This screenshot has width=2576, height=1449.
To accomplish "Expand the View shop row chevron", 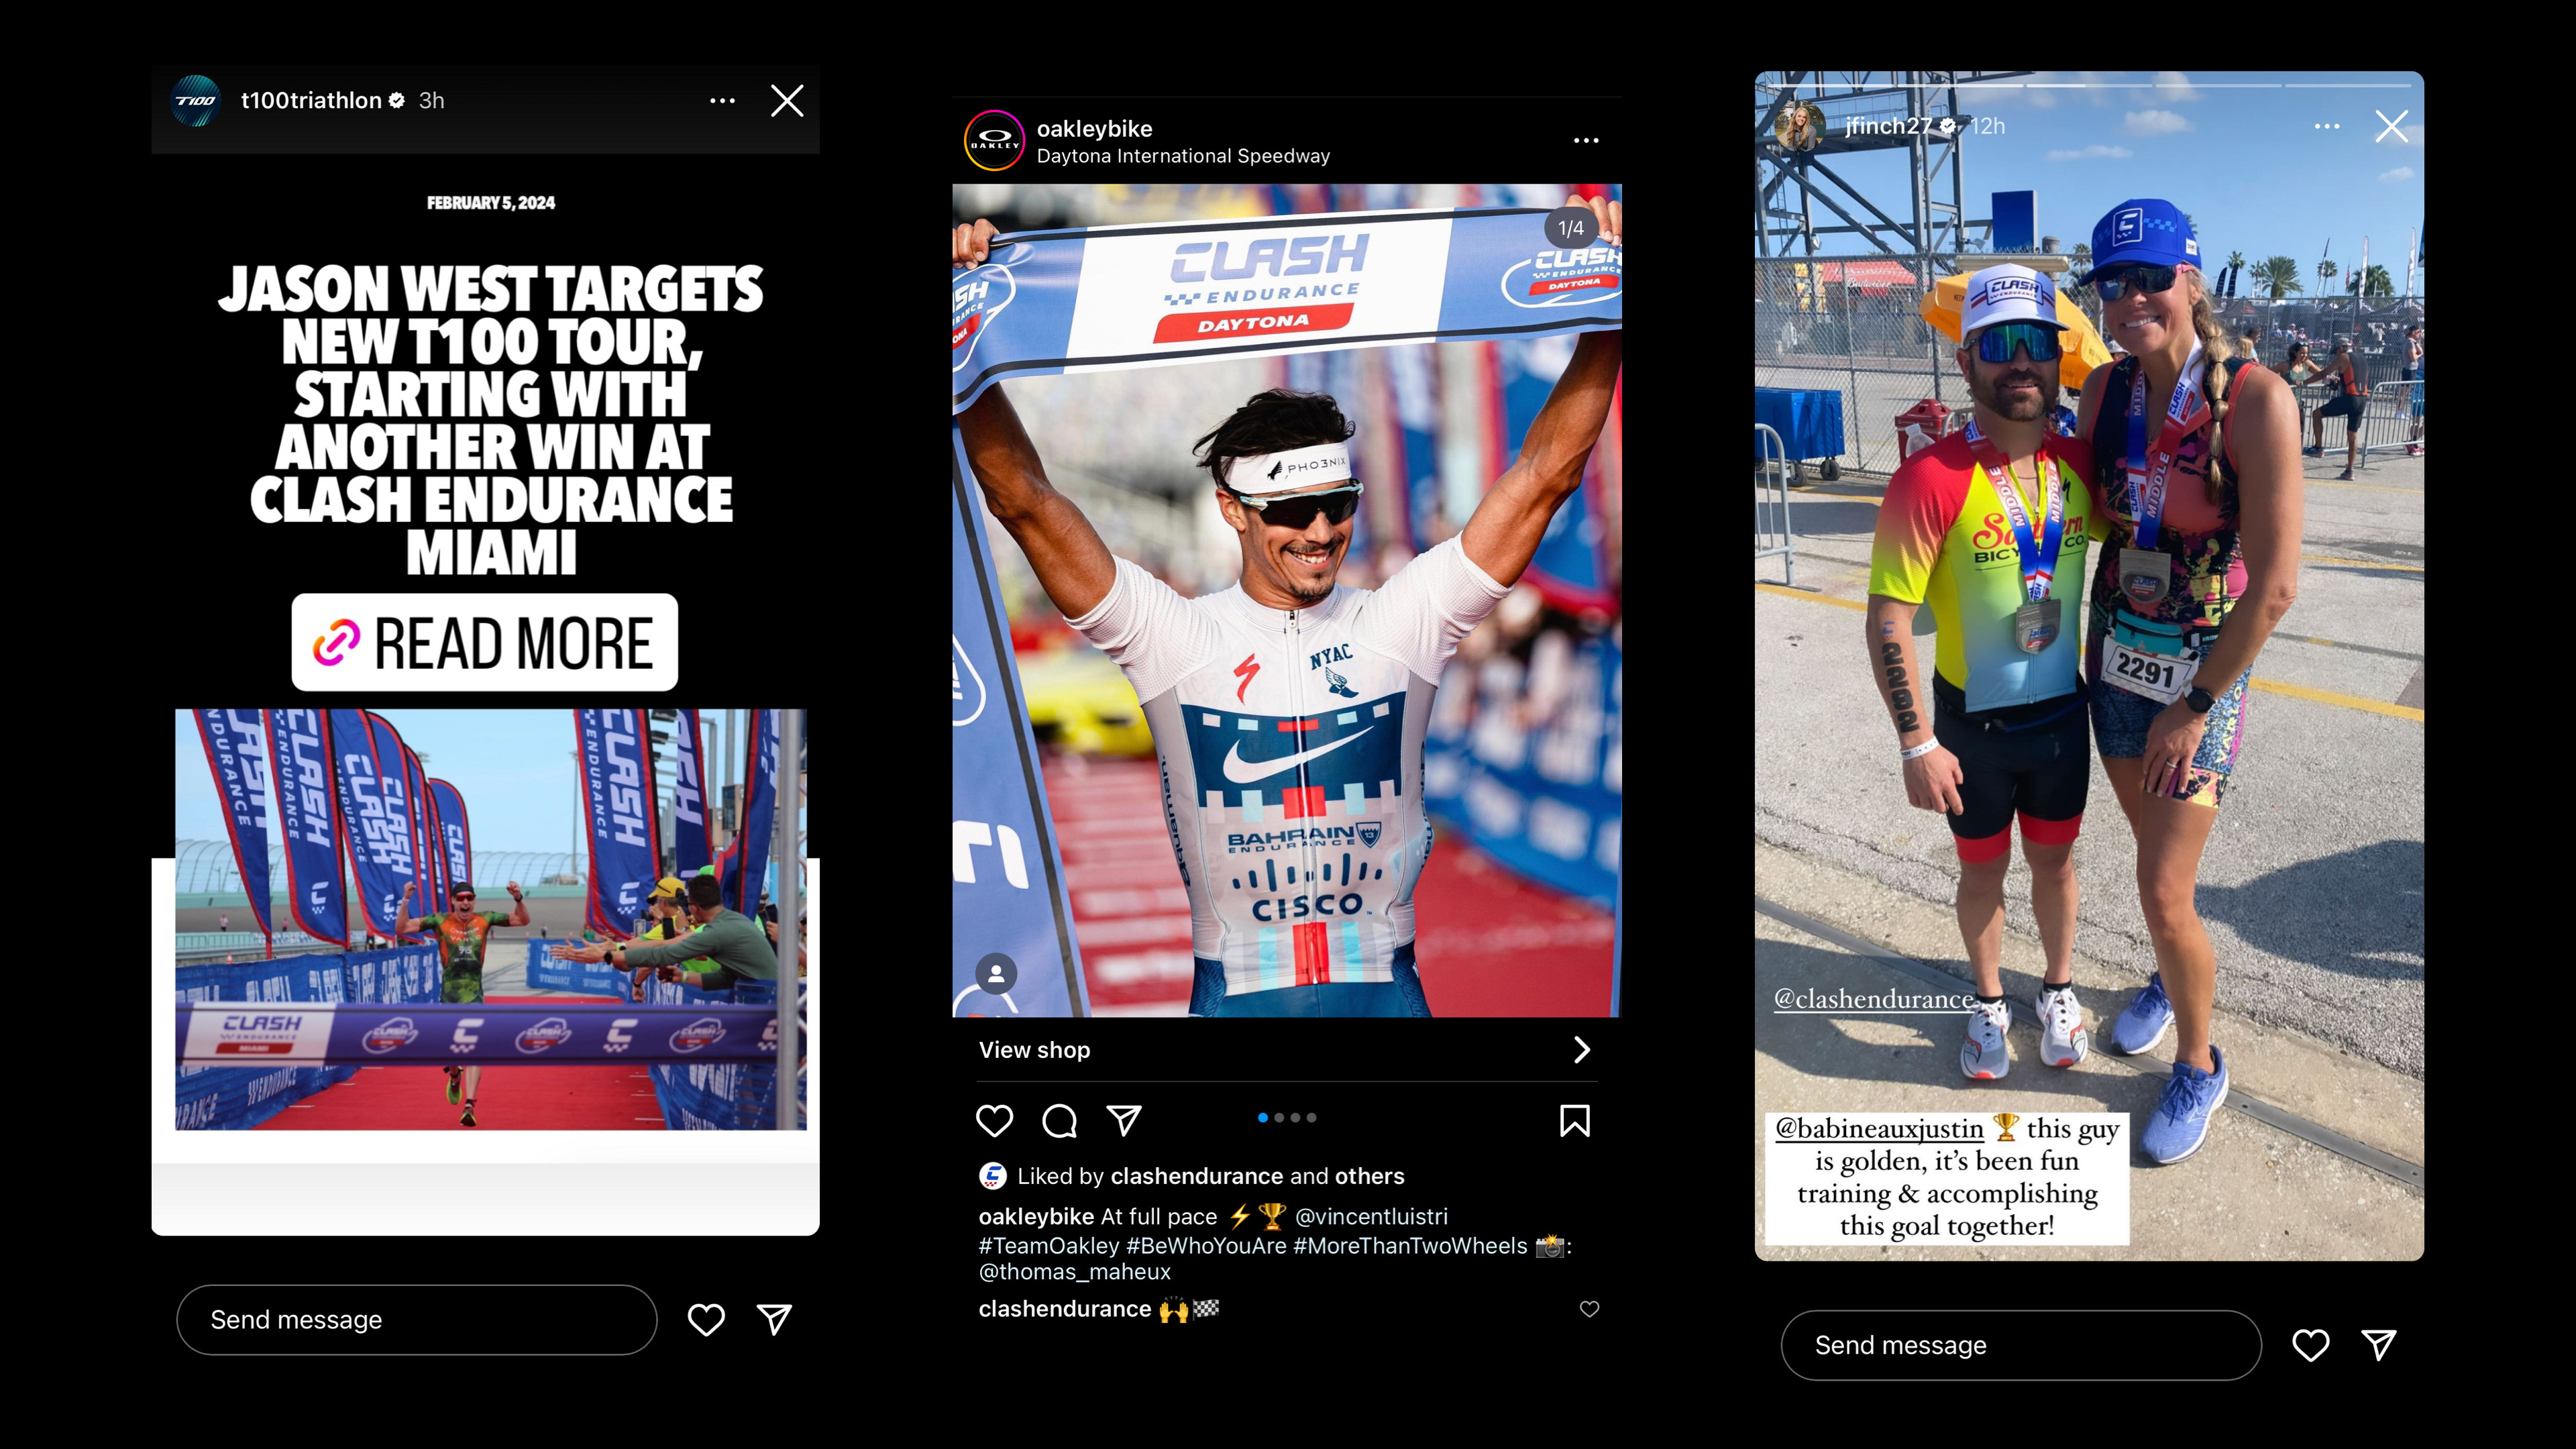I will 1581,1050.
